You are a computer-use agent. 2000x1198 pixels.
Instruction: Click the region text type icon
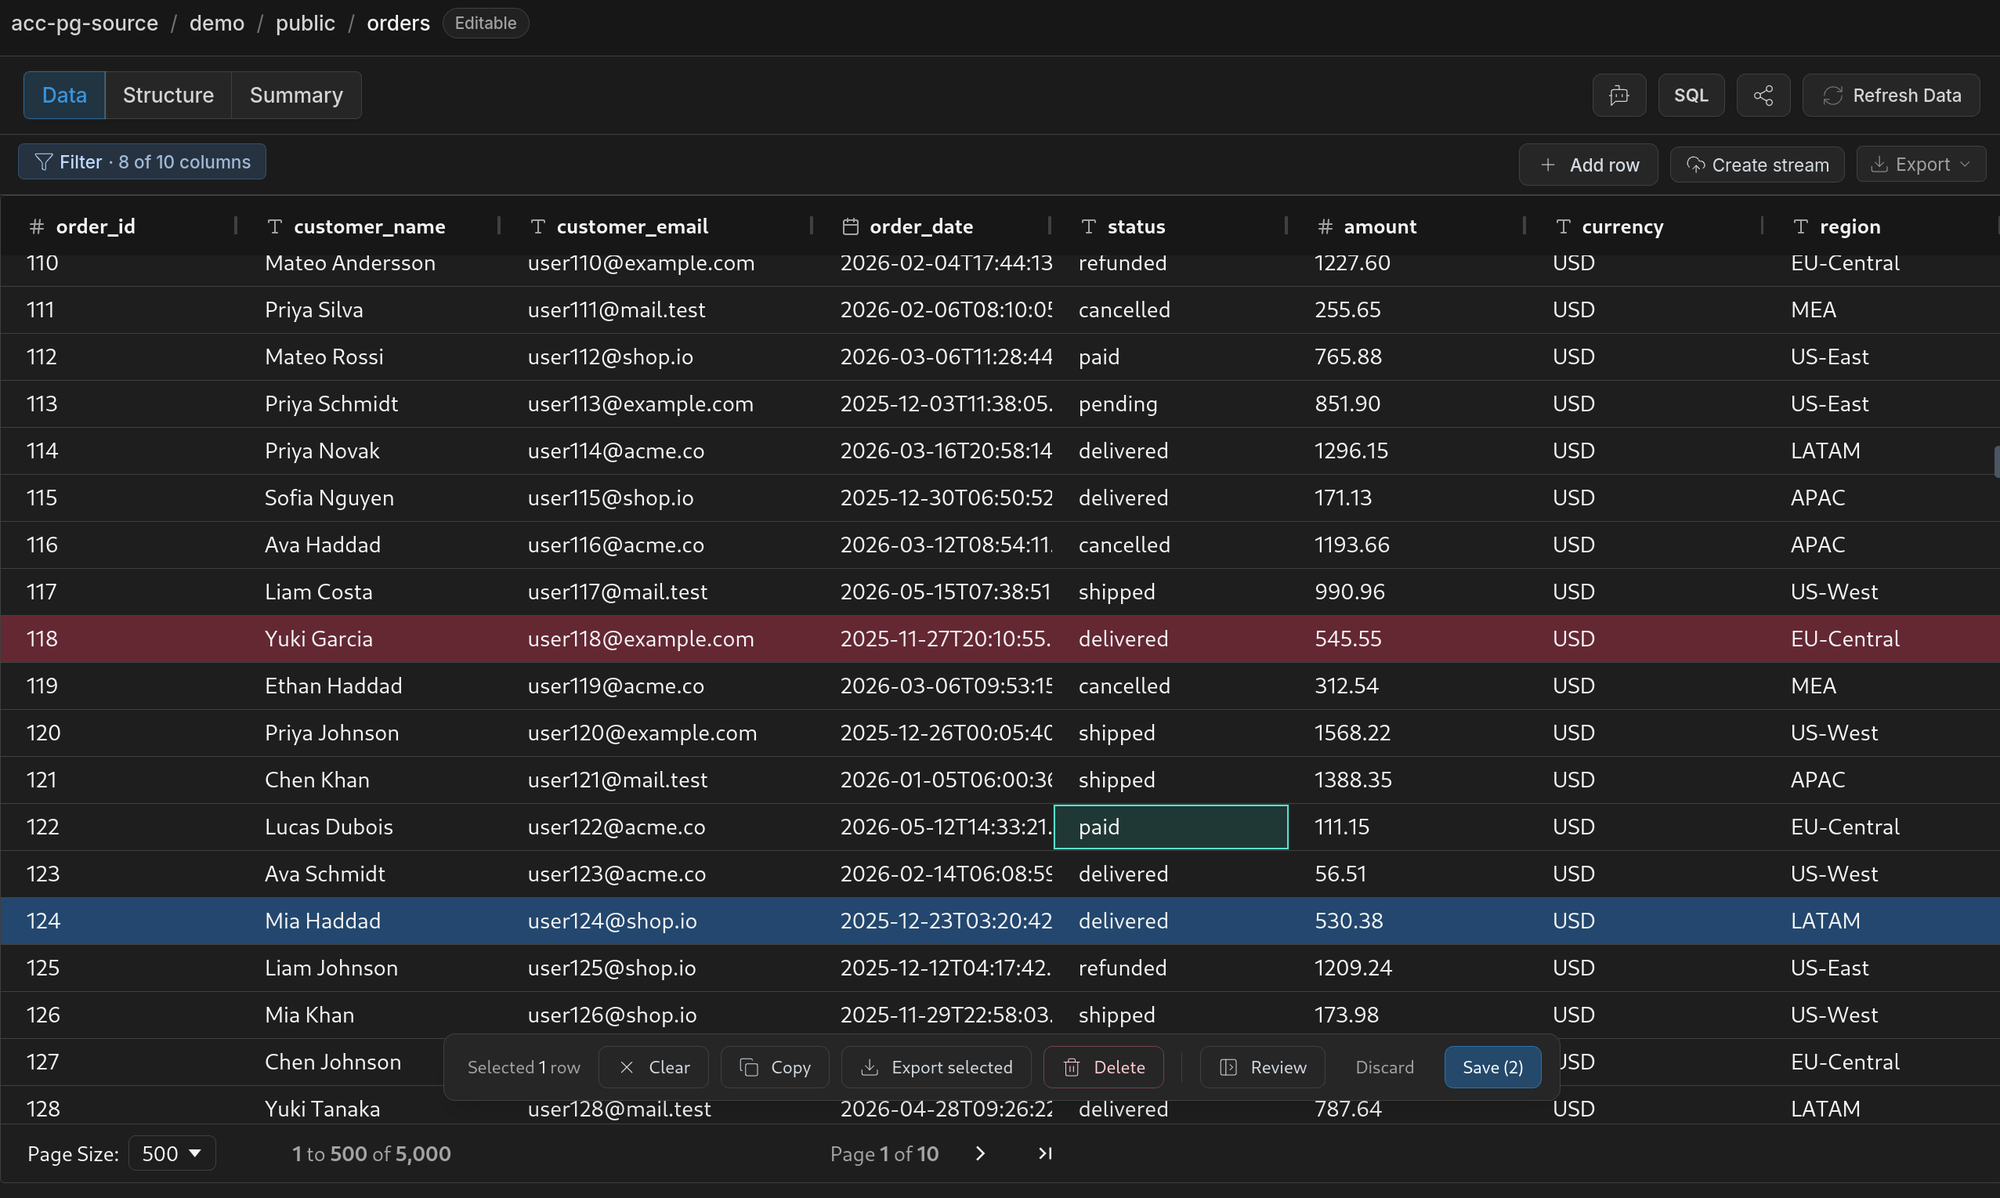coord(1801,227)
